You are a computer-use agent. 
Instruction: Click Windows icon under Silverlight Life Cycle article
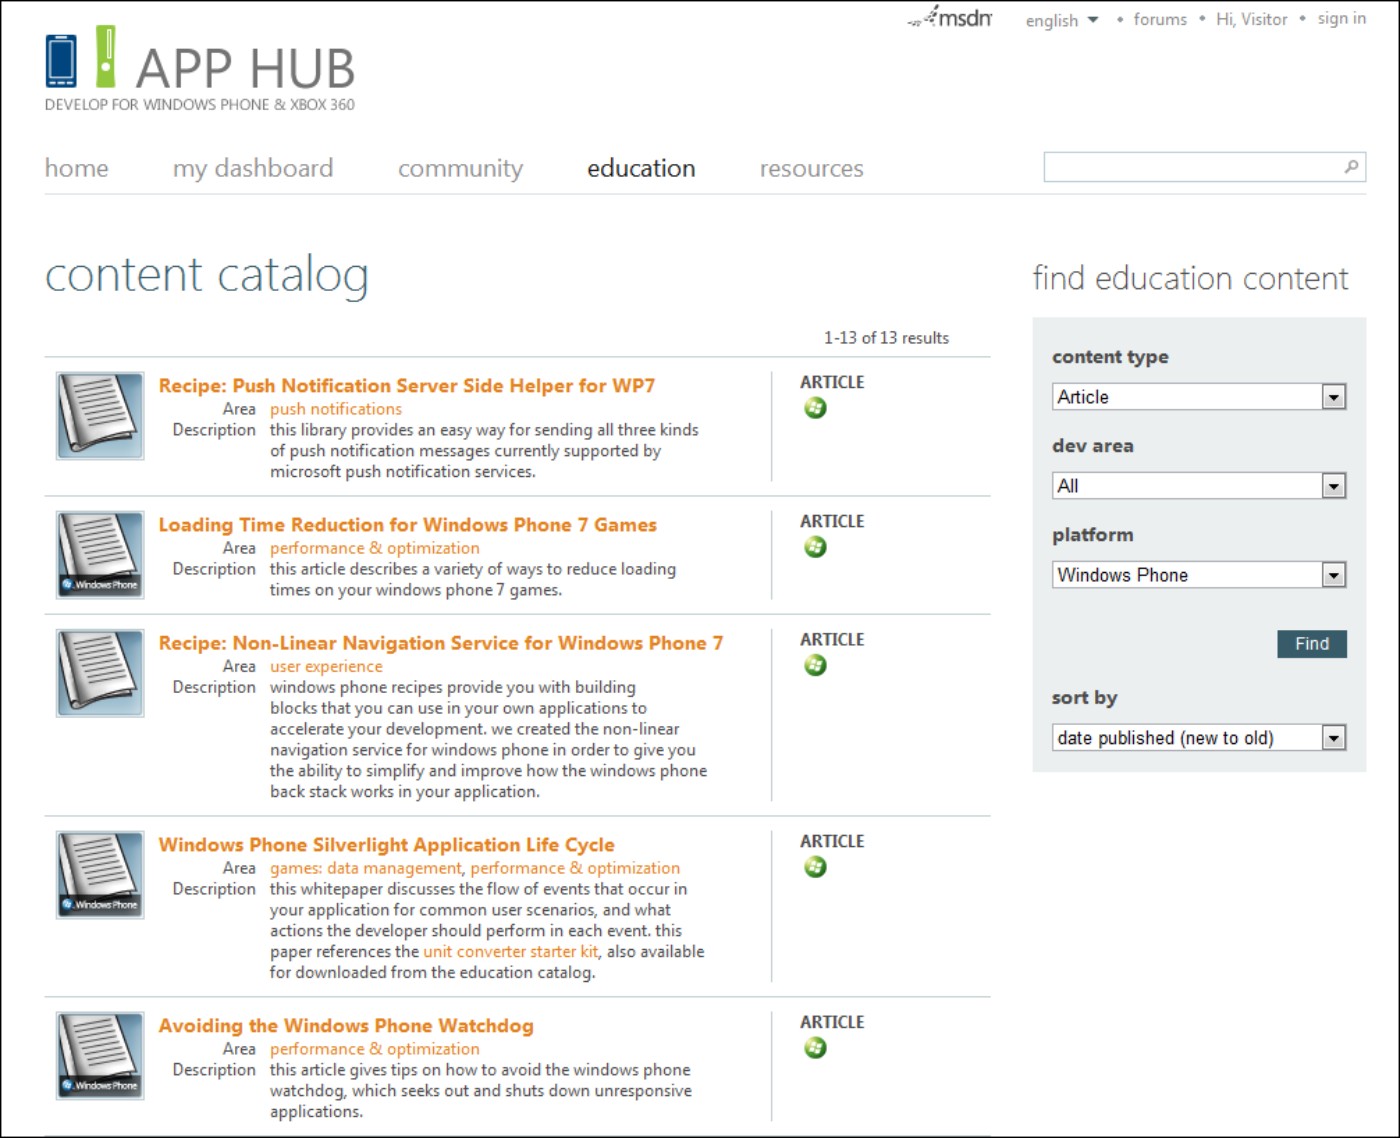click(x=815, y=867)
